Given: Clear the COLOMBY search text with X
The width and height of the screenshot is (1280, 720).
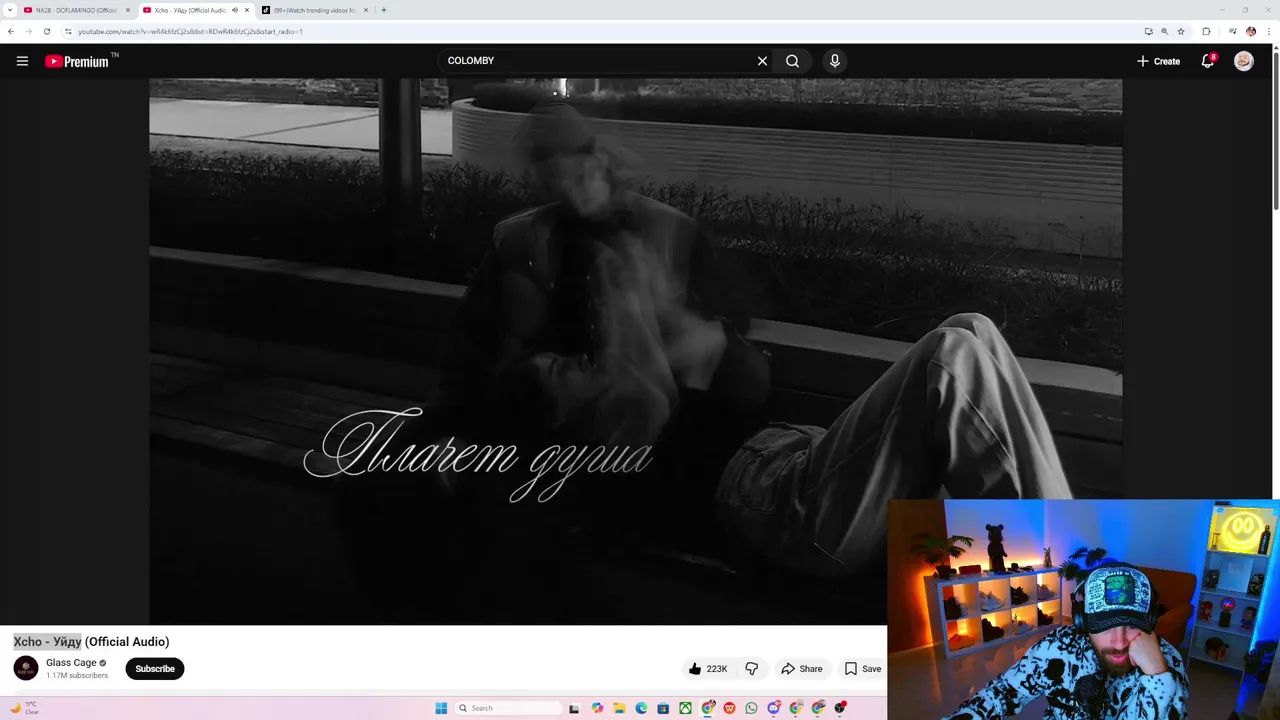Looking at the screenshot, I should click(762, 61).
